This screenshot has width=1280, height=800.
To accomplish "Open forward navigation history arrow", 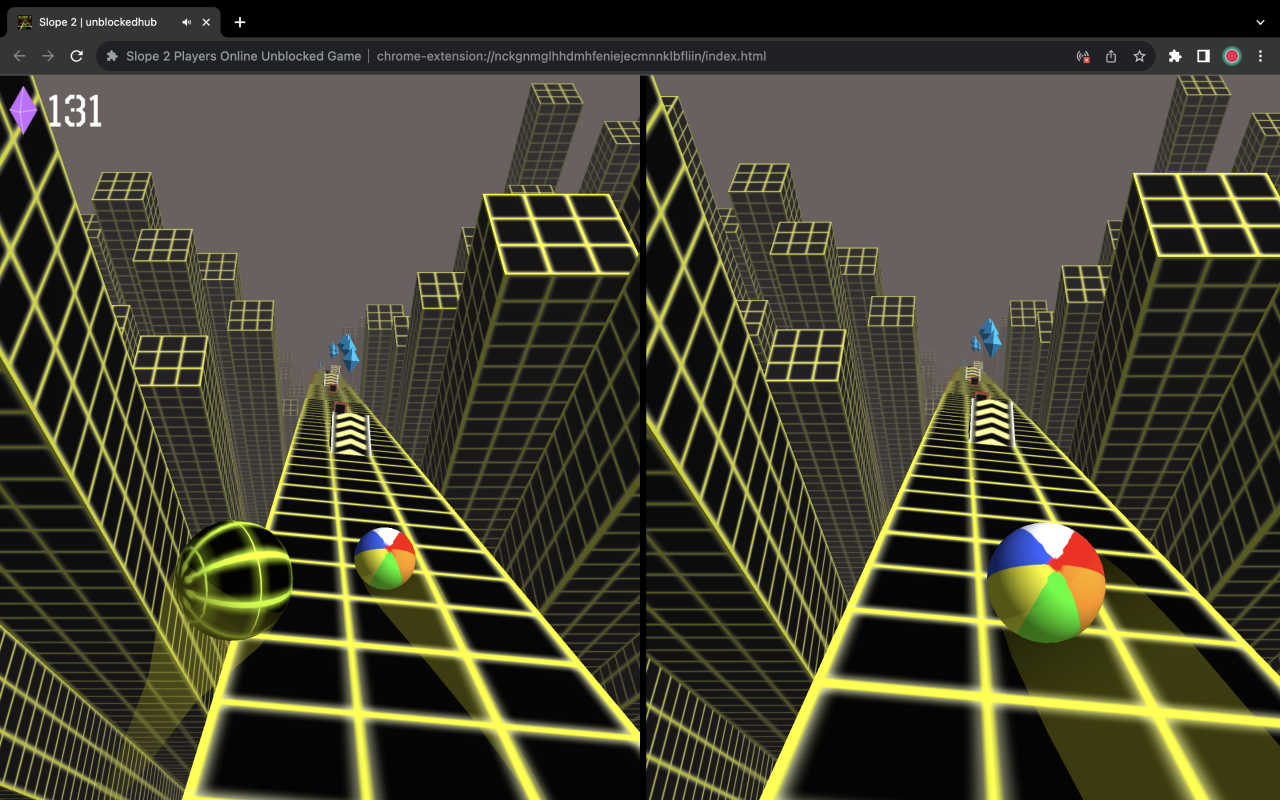I will [48, 56].
